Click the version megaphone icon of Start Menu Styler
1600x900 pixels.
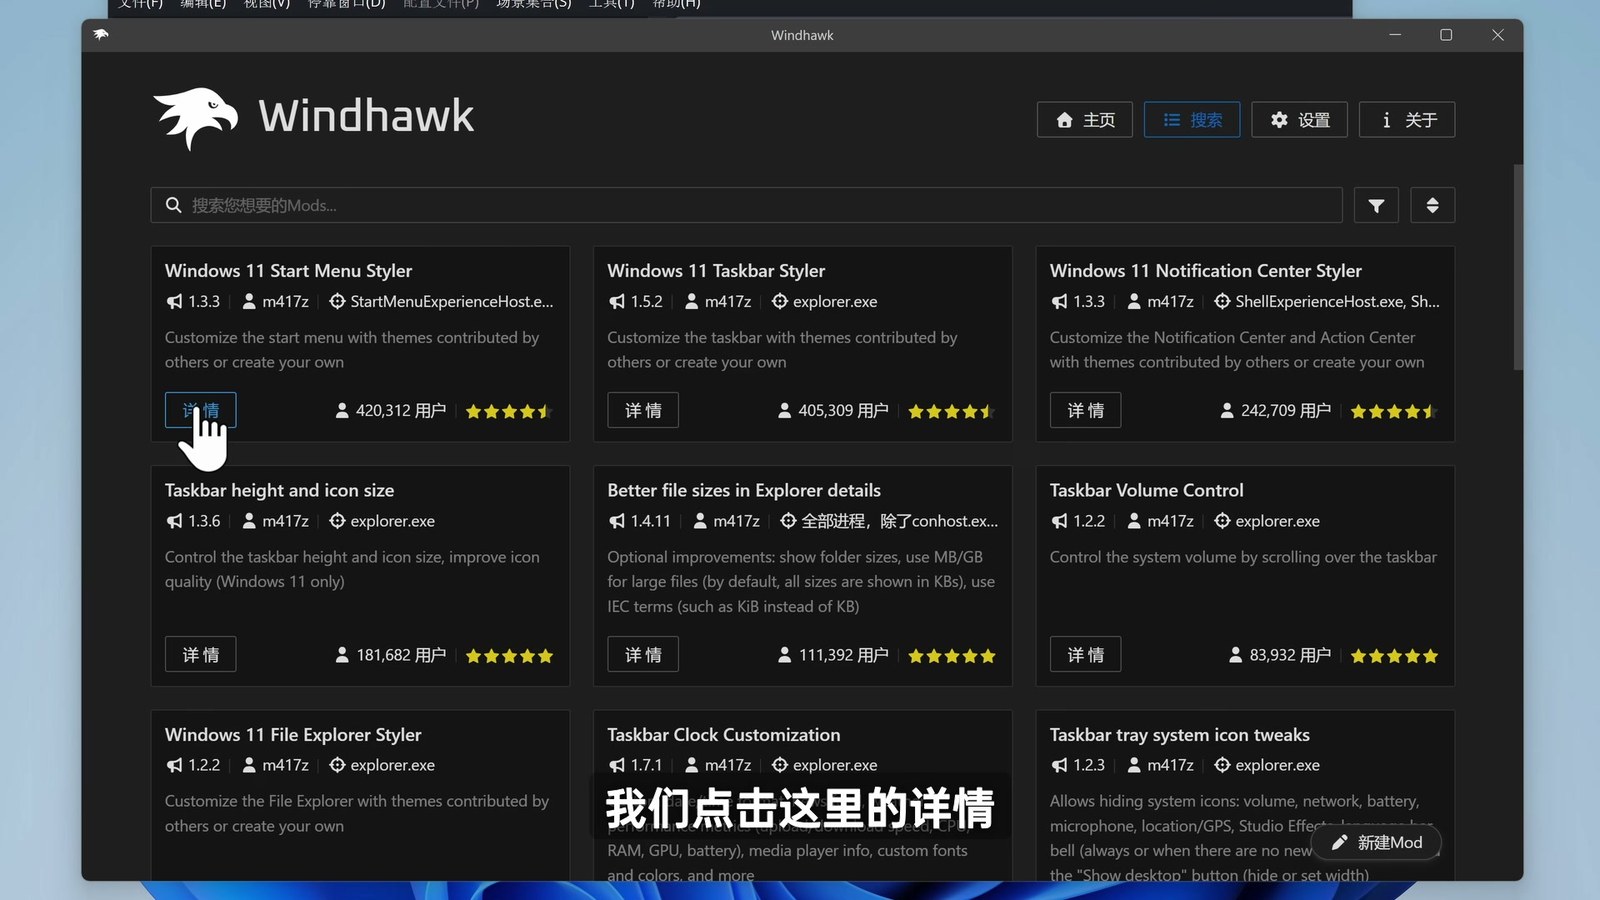(x=174, y=301)
